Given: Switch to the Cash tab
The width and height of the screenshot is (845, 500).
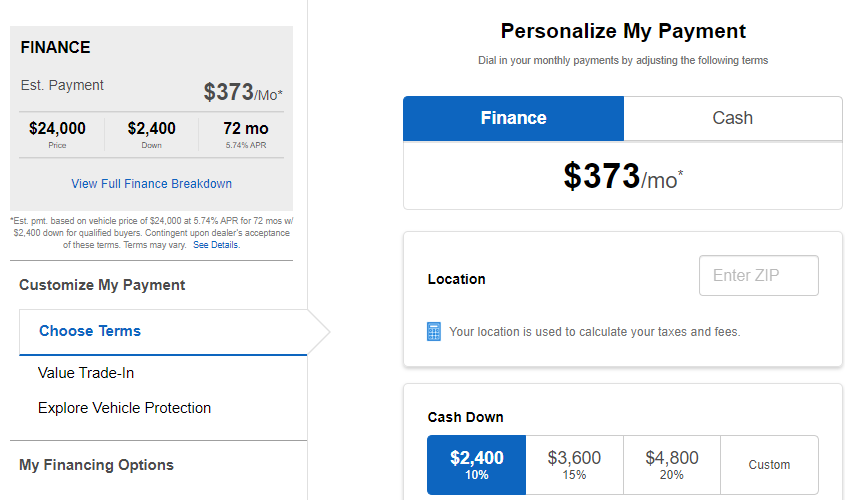Looking at the screenshot, I should (x=733, y=118).
